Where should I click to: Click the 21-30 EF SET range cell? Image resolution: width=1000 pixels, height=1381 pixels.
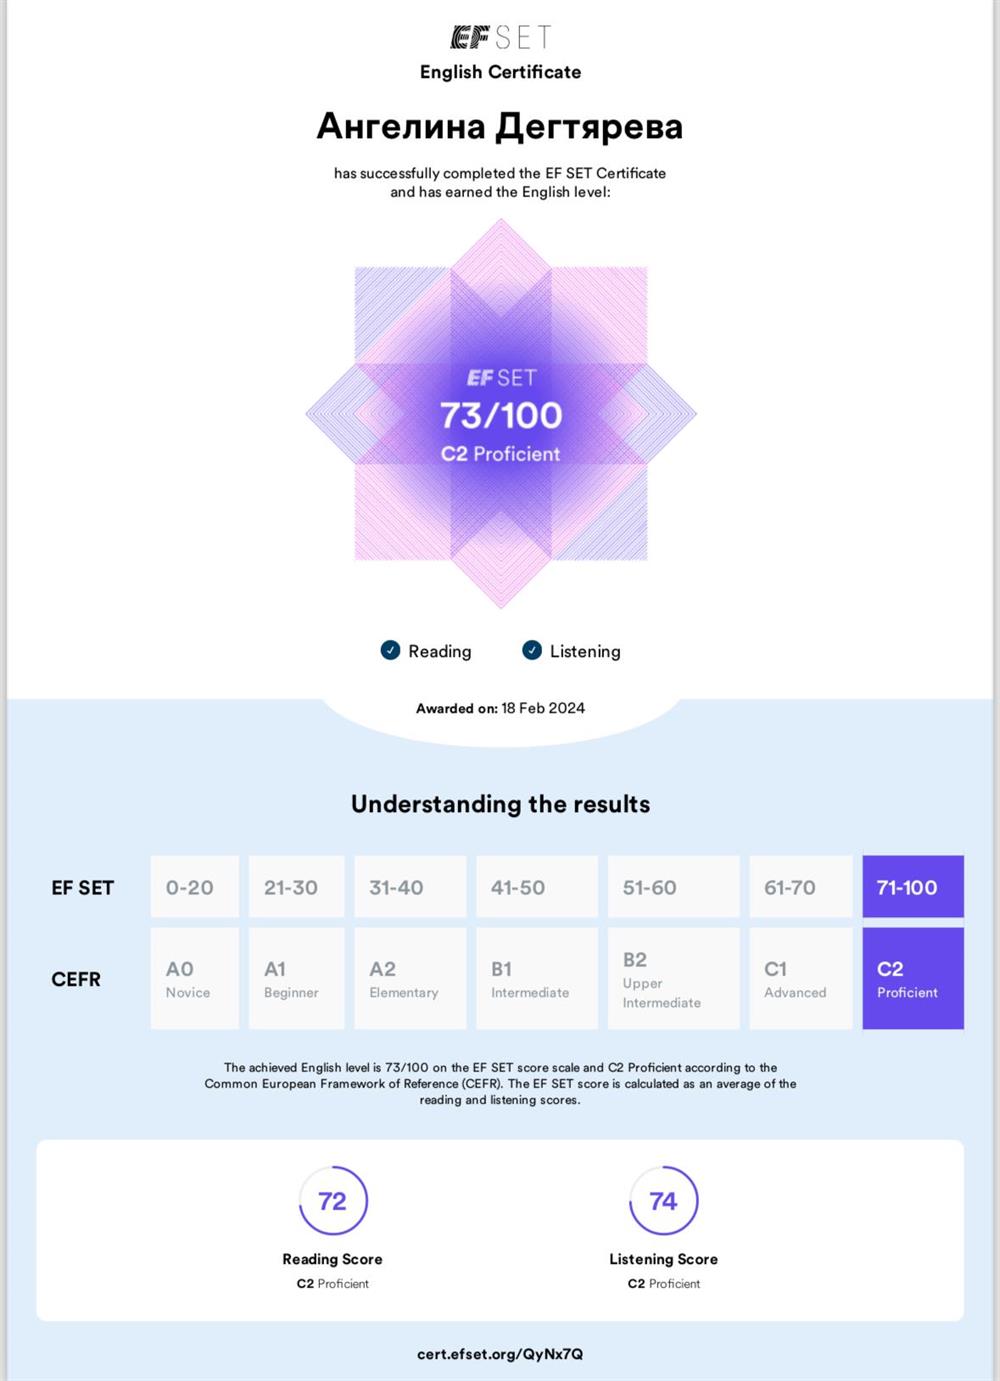click(296, 886)
